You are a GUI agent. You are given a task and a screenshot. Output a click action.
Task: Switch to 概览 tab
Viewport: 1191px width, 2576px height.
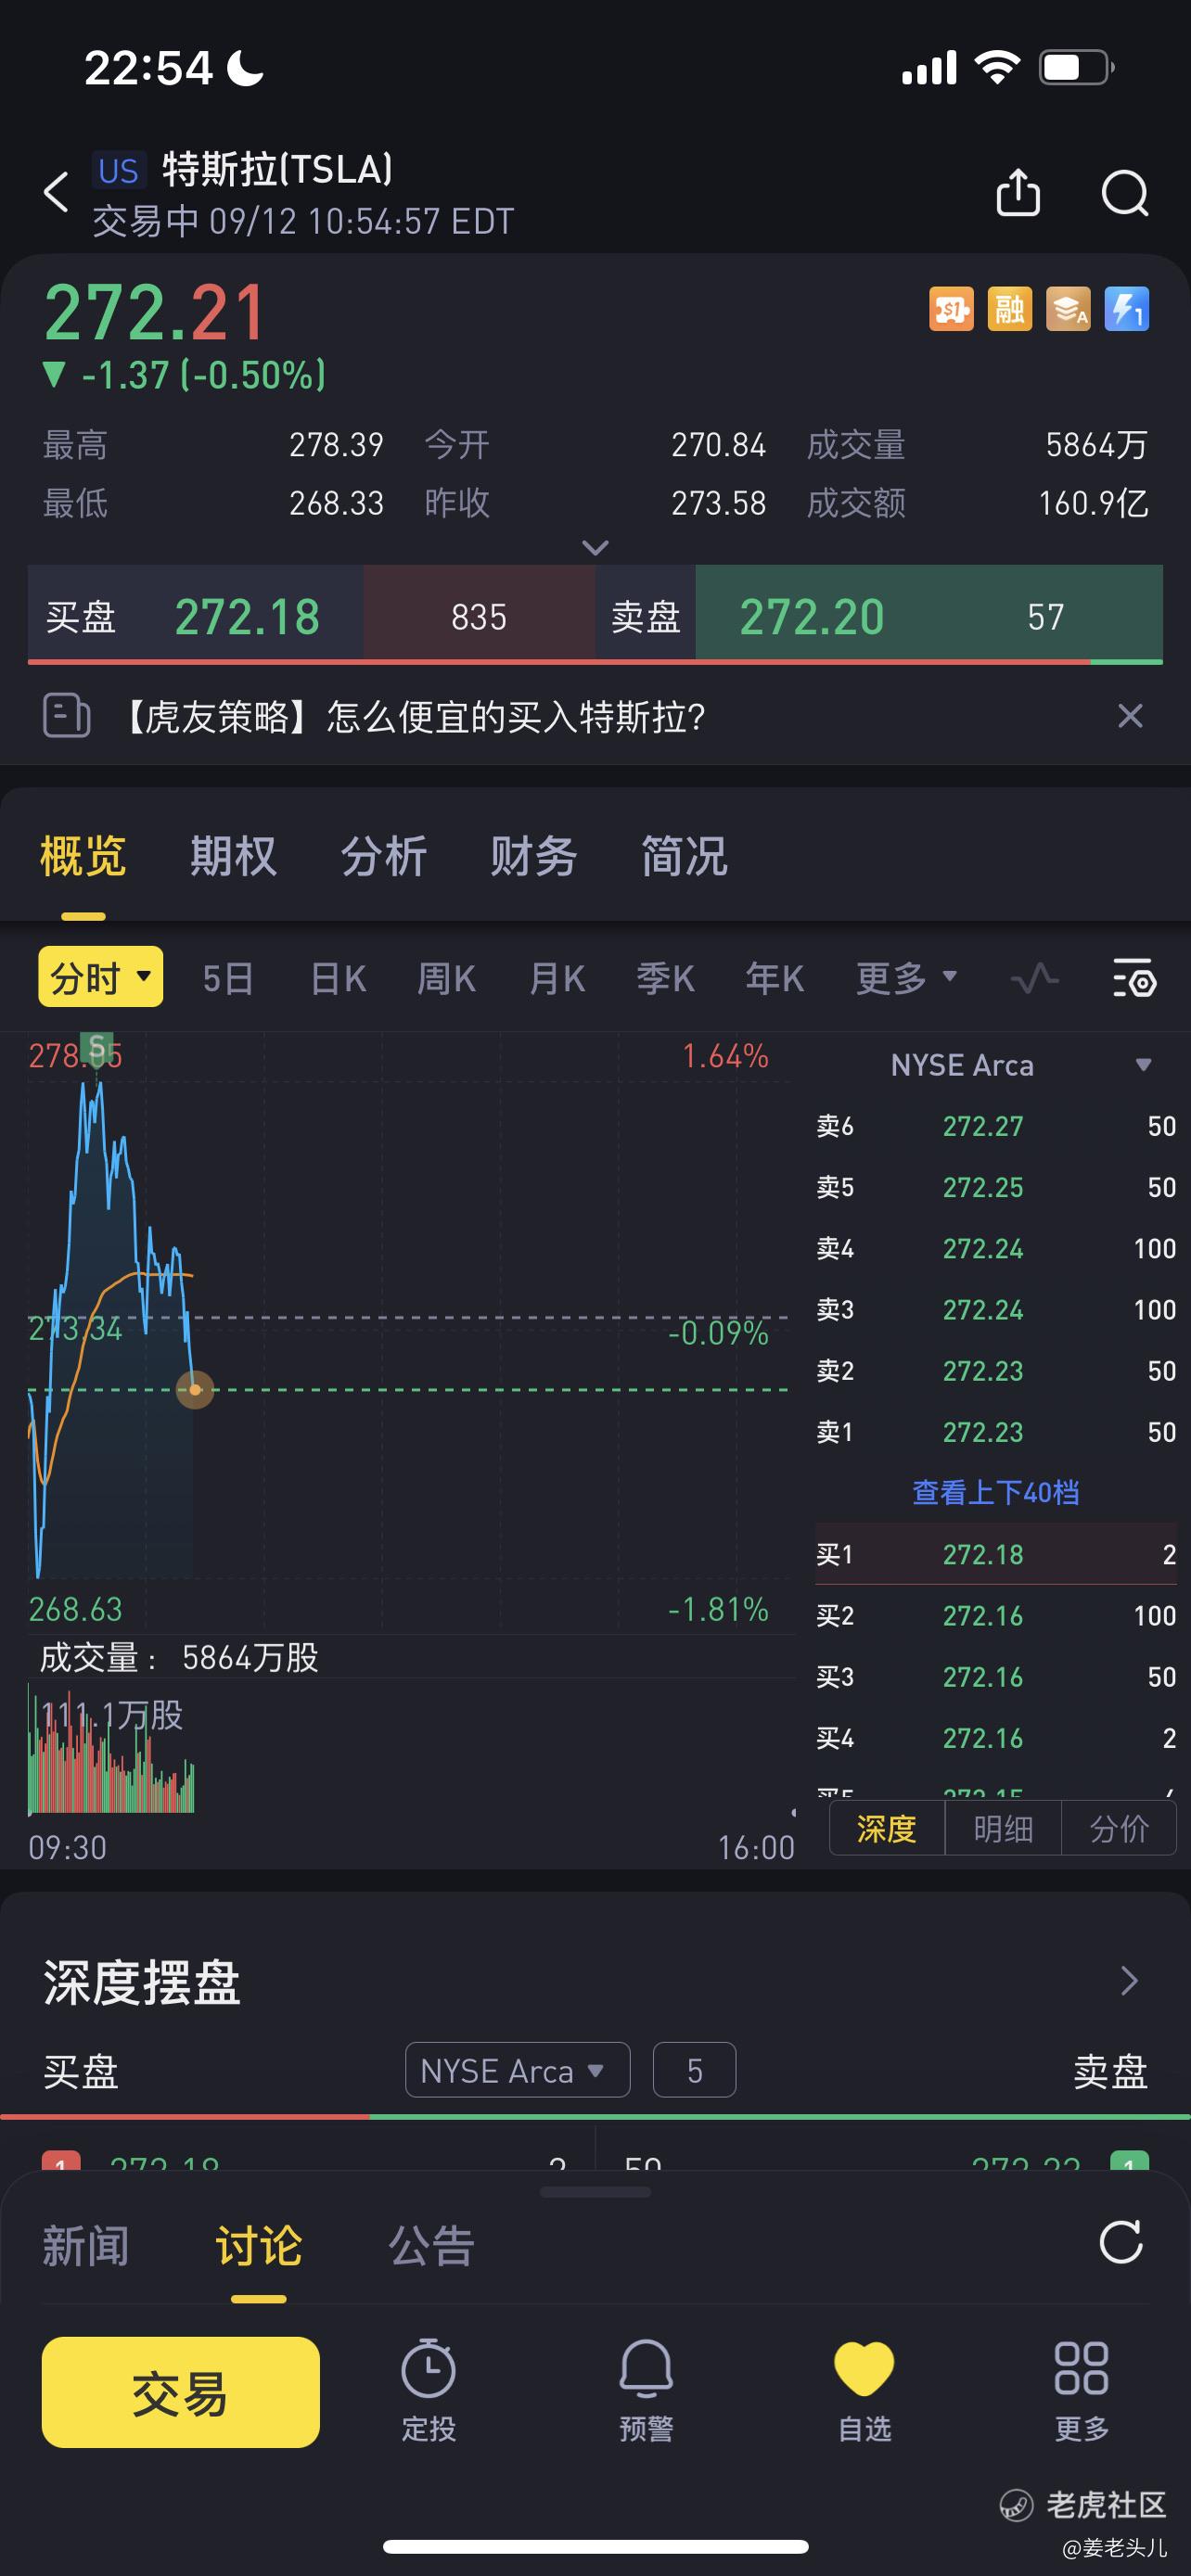[83, 857]
